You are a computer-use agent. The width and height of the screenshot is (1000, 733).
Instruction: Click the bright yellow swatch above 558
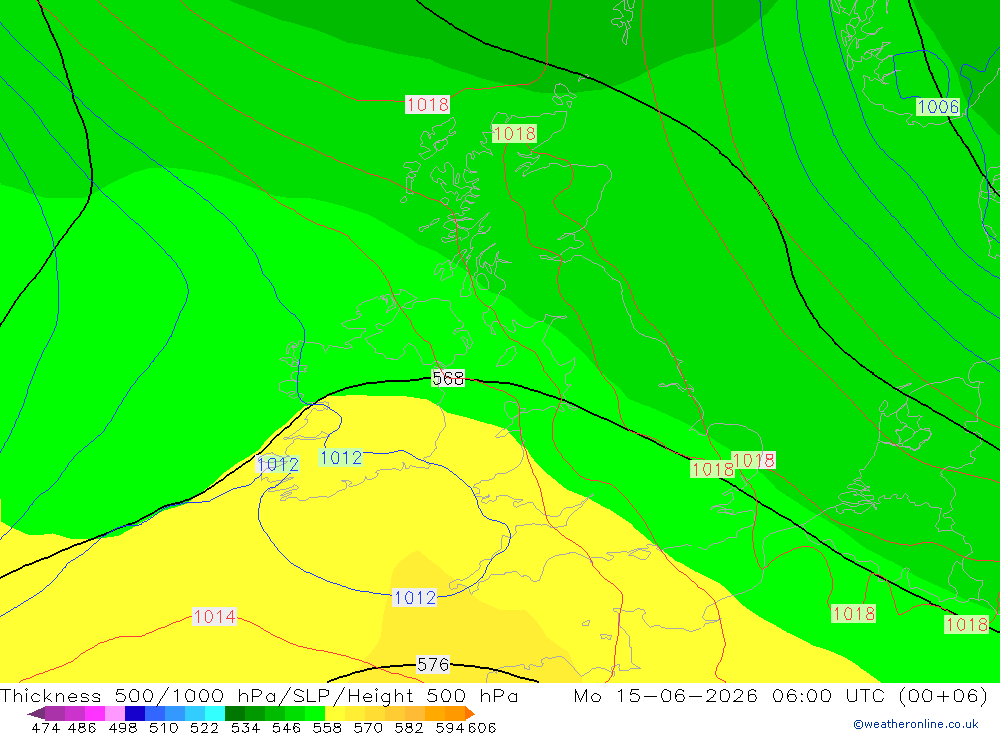coord(335,713)
